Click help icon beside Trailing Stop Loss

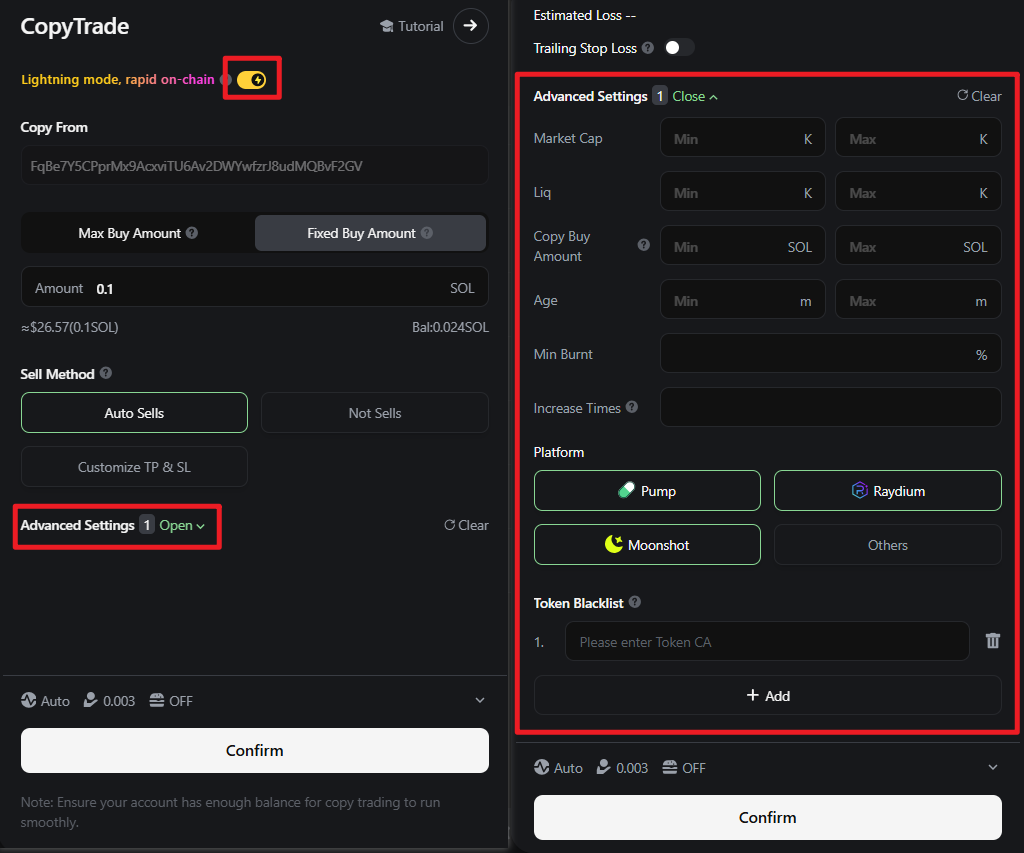point(648,48)
